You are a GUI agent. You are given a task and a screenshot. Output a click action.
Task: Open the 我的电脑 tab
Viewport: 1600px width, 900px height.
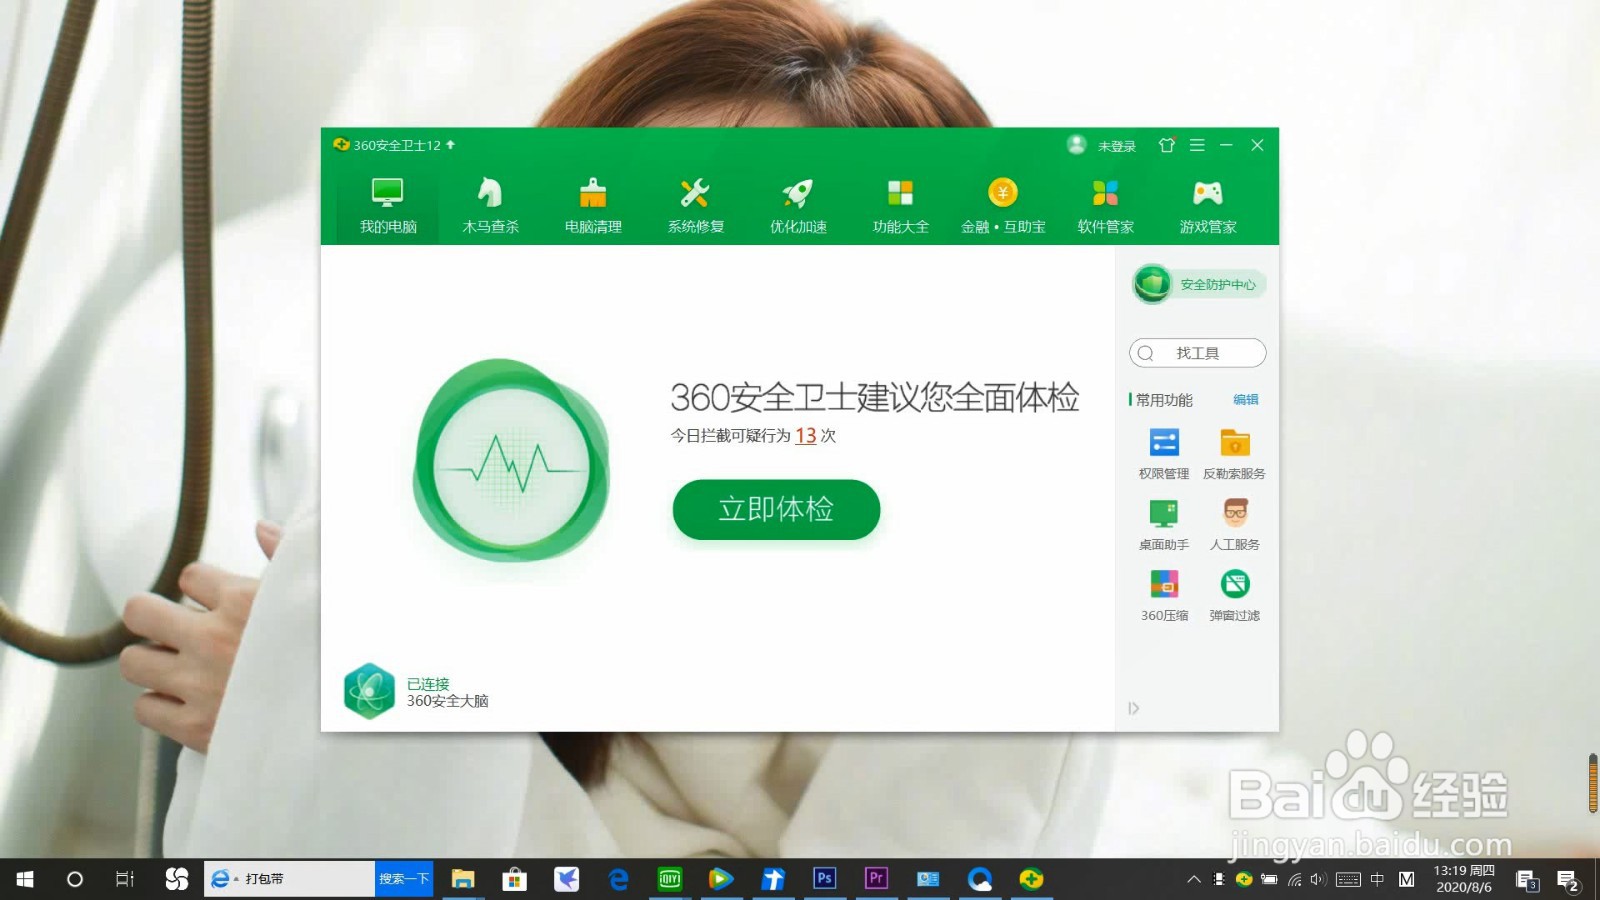coord(388,206)
